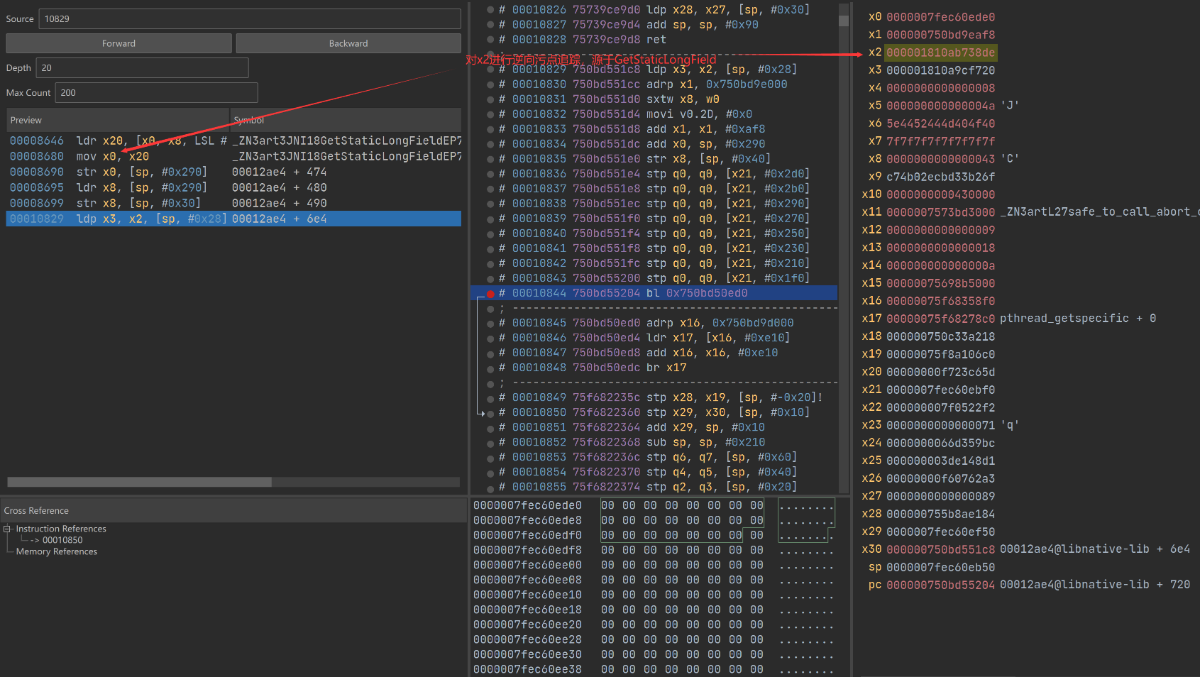Image resolution: width=1200 pixels, height=677 pixels.
Task: Sort by the Preview column header
Action: (x=117, y=120)
